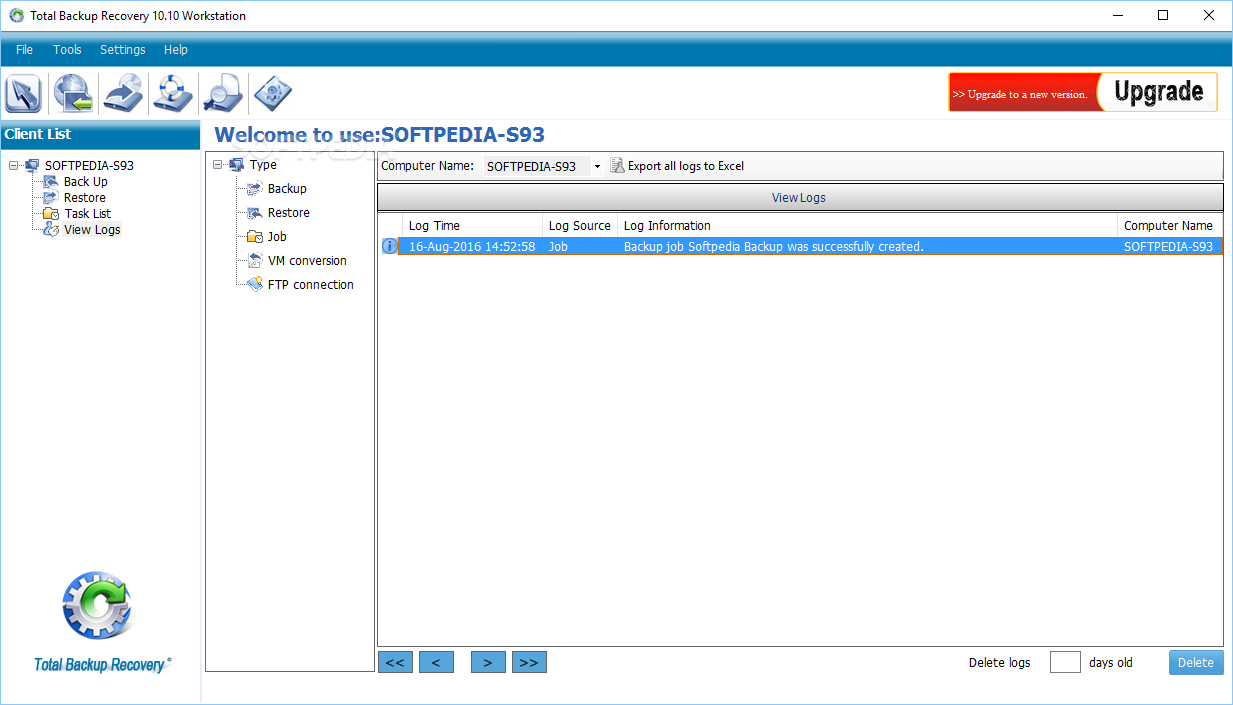Click the Delete logs button
The height and width of the screenshot is (705, 1233).
pyautogui.click(x=1196, y=662)
